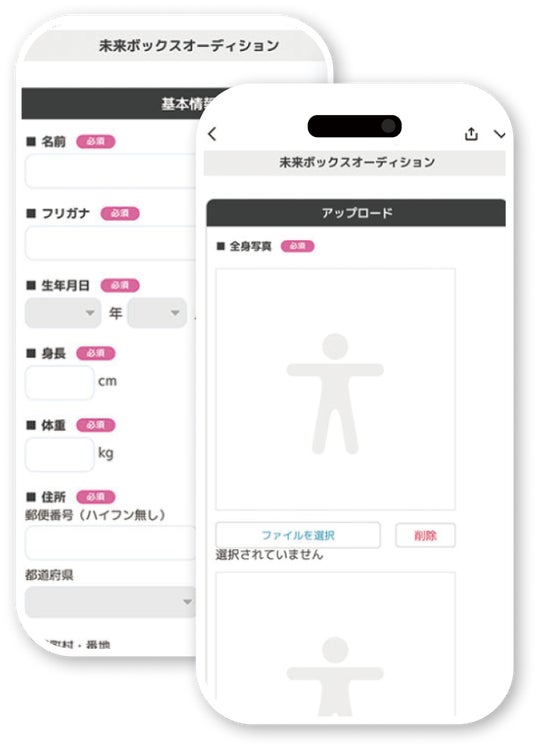Click the 体重 weight input field
536x747 pixels.
(x=59, y=454)
